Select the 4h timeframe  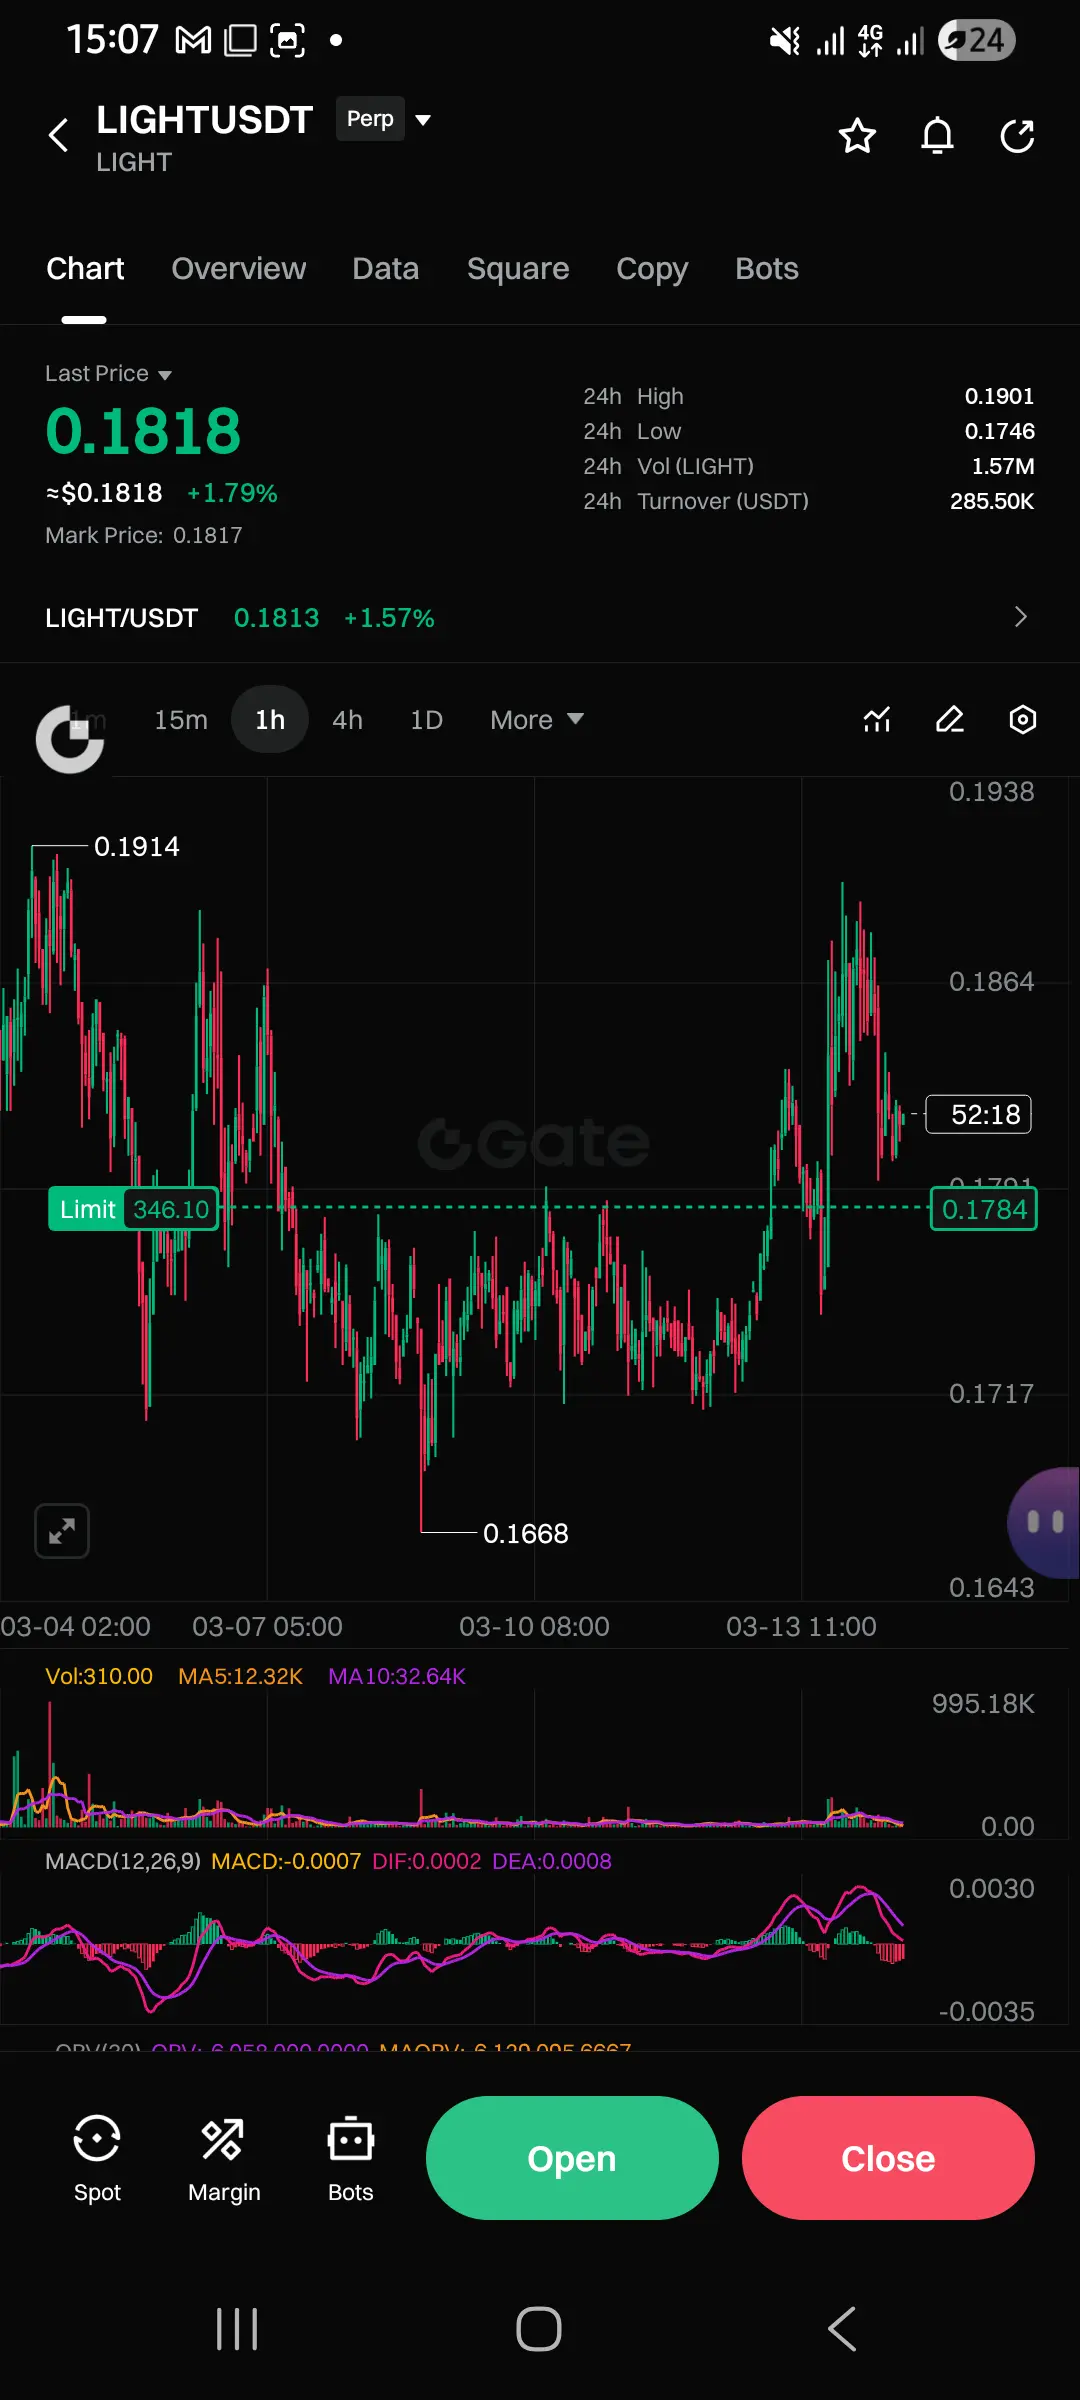coord(347,720)
